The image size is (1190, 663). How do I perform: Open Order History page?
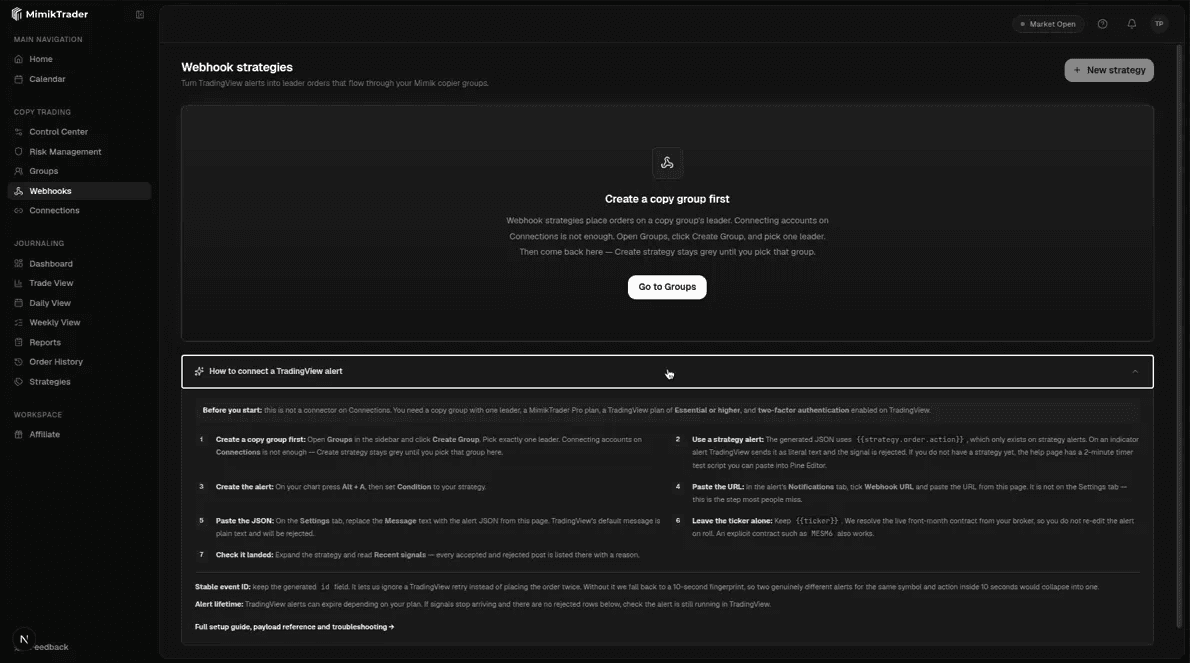tap(80, 363)
